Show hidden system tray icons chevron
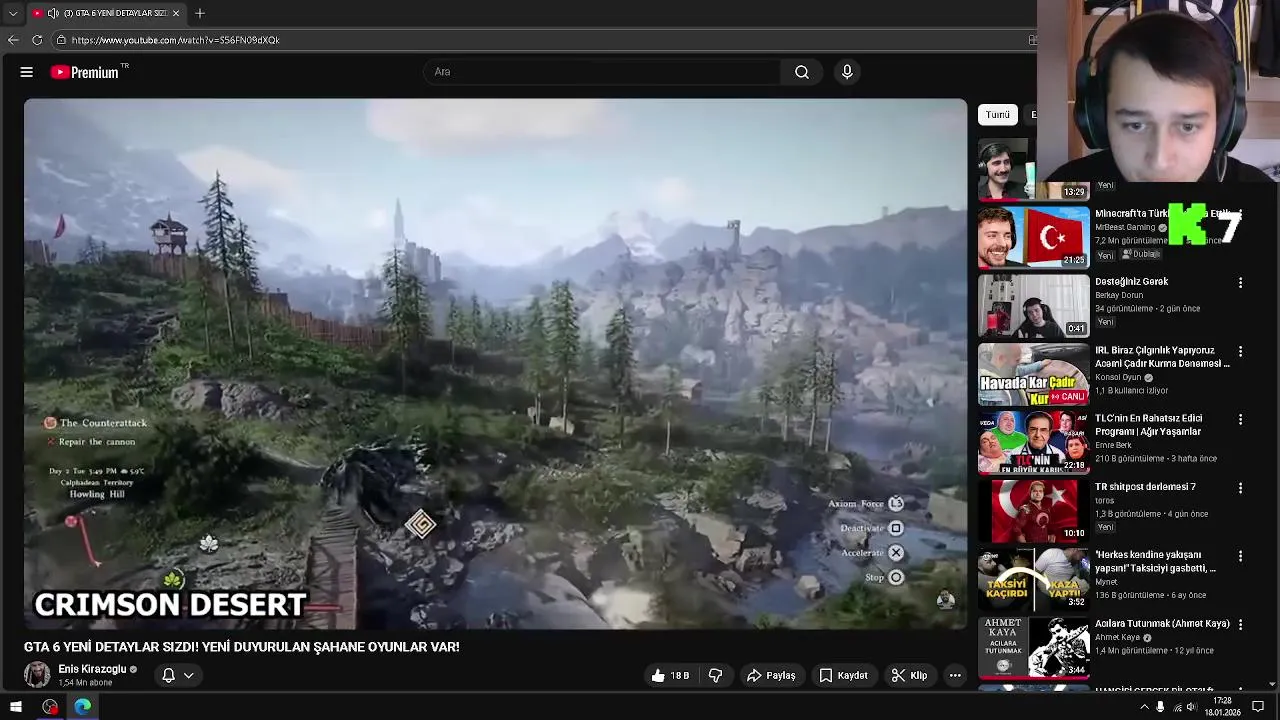The image size is (1280, 720). pyautogui.click(x=1144, y=707)
